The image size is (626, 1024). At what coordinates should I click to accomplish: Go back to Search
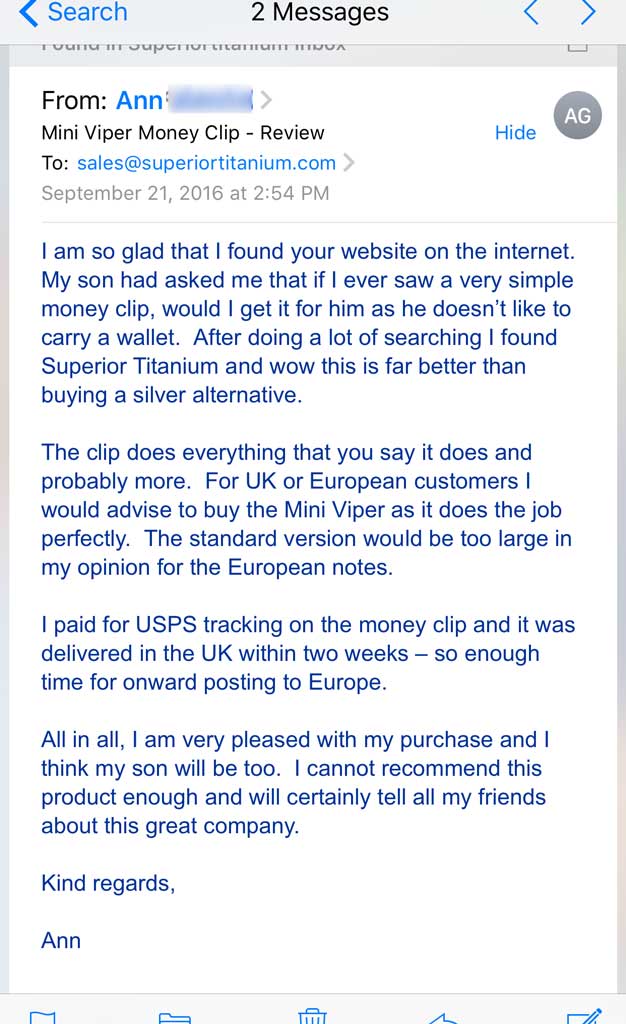74,12
